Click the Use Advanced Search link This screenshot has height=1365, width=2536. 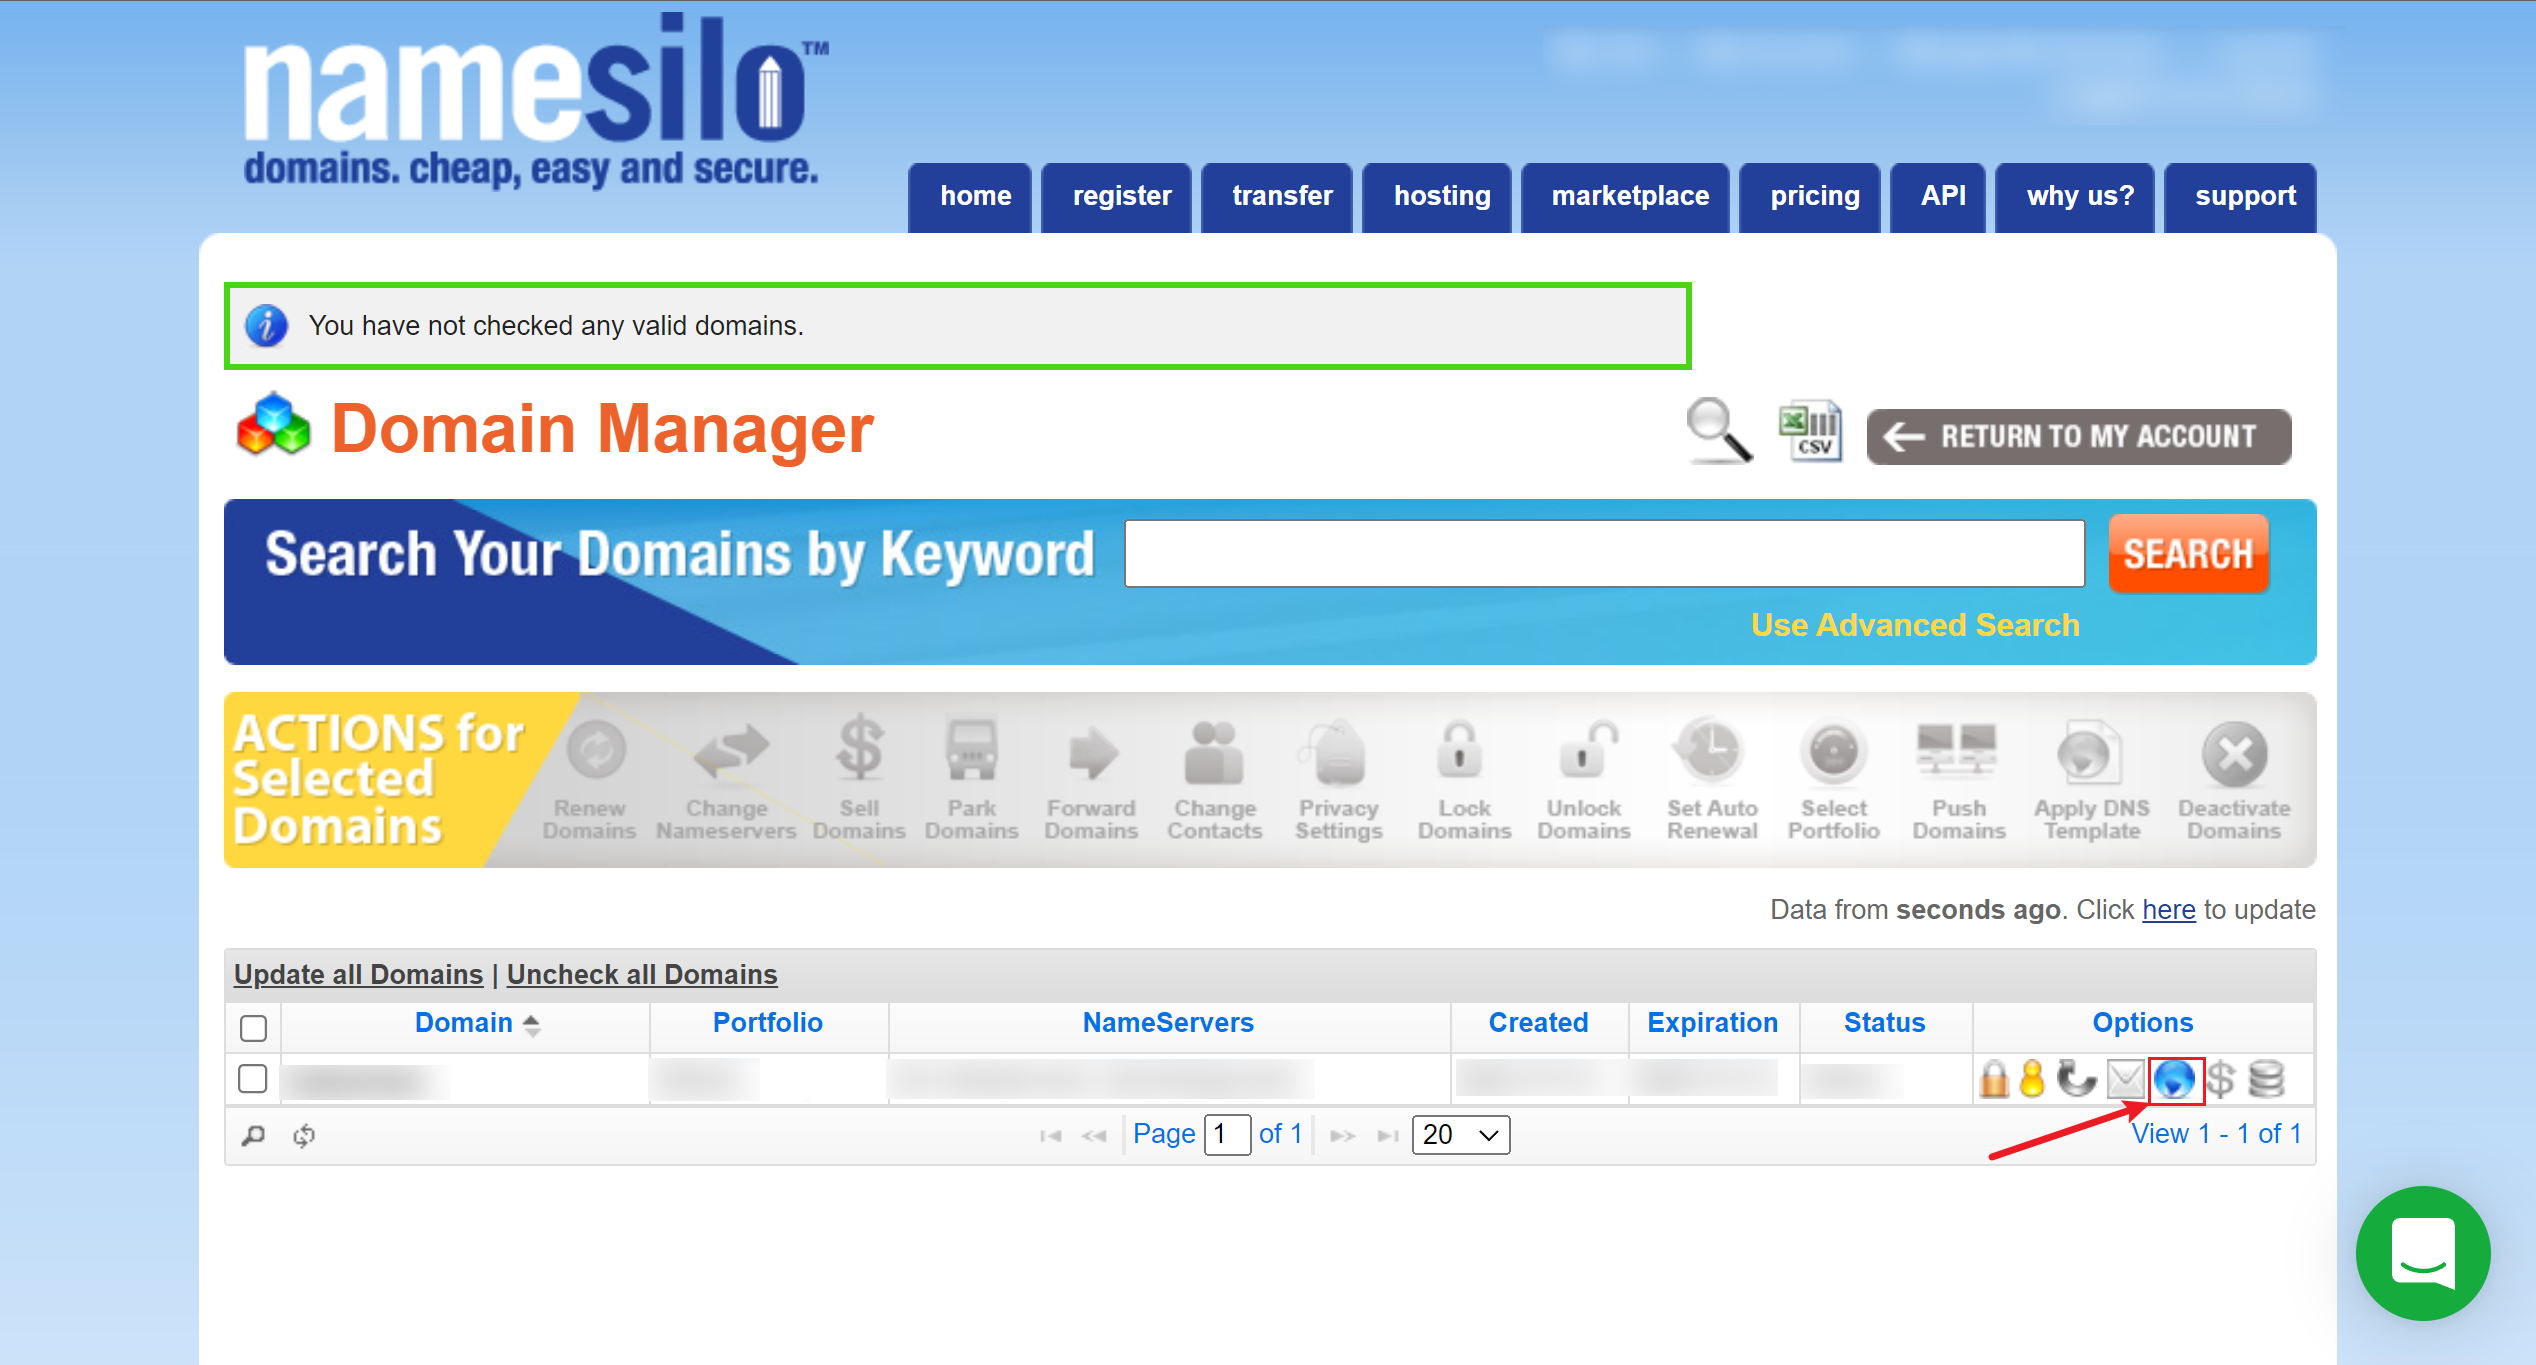[1914, 625]
